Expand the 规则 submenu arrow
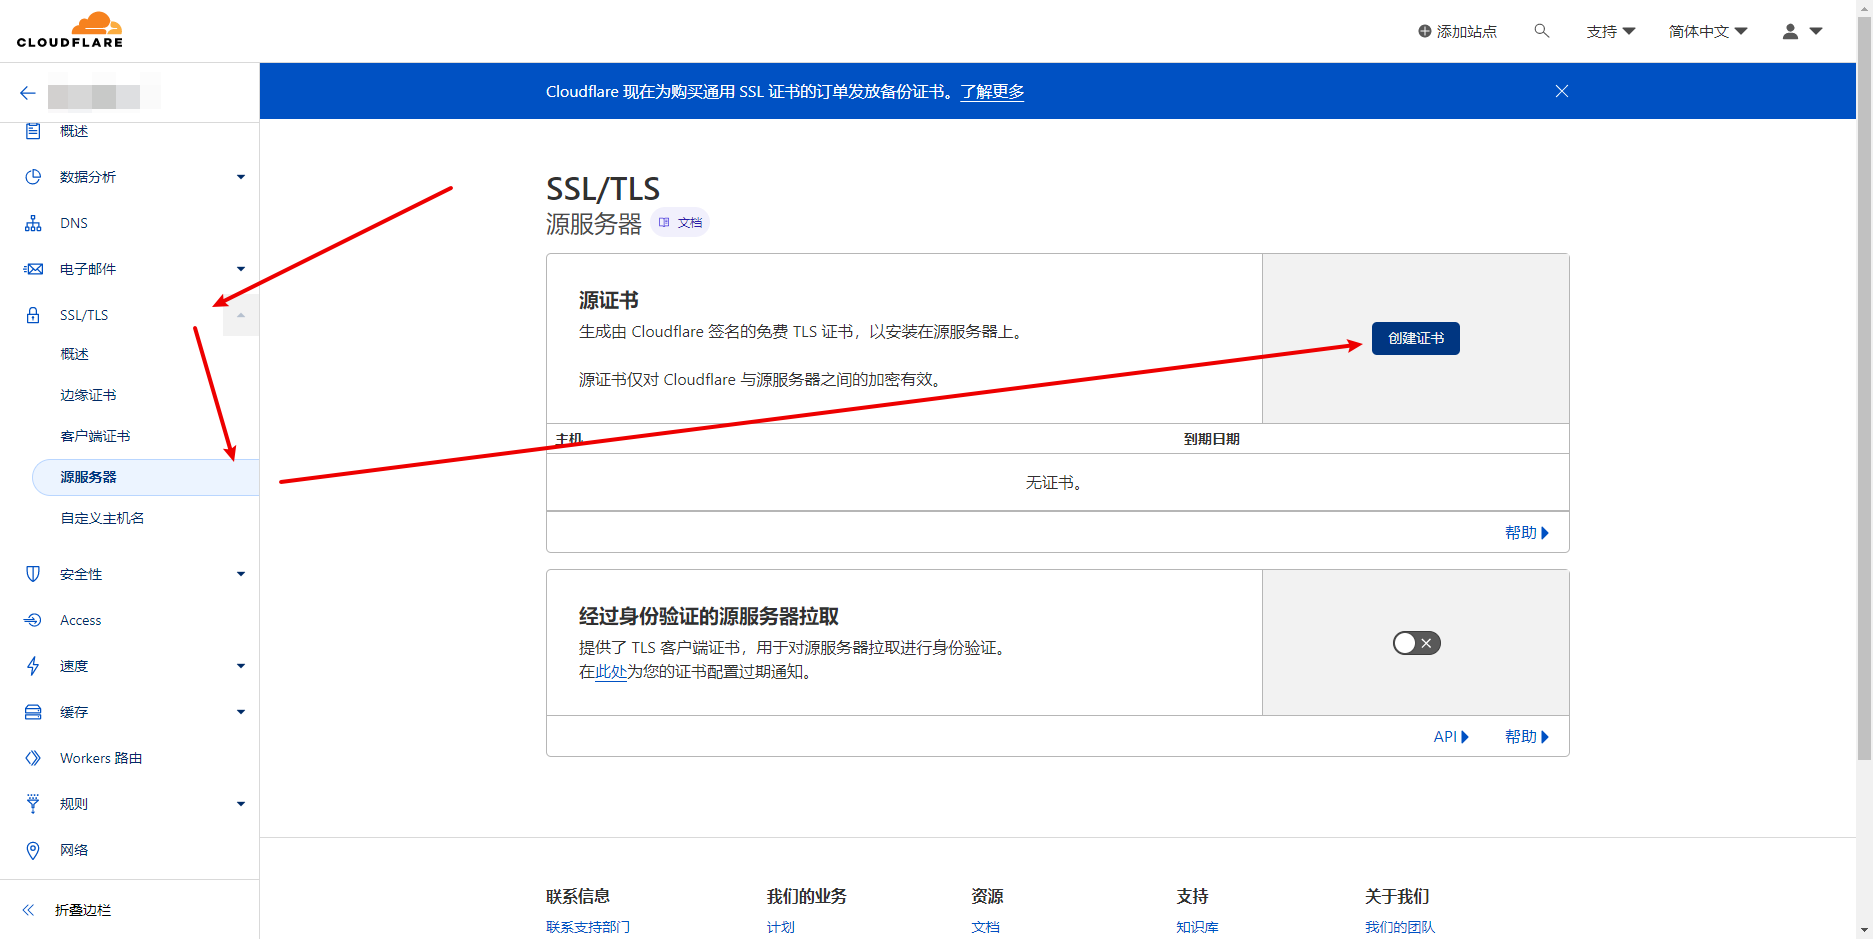Image resolution: width=1873 pixels, height=939 pixels. (241, 804)
